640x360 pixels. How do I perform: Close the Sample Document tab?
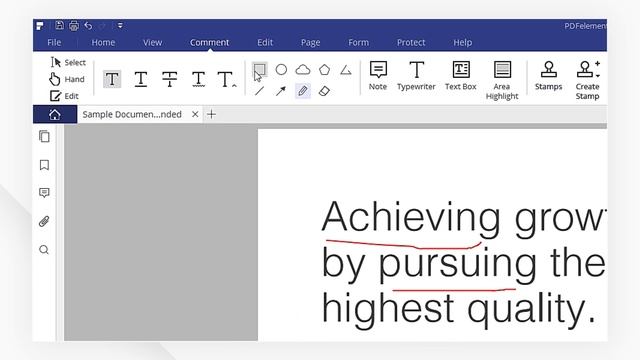point(195,114)
